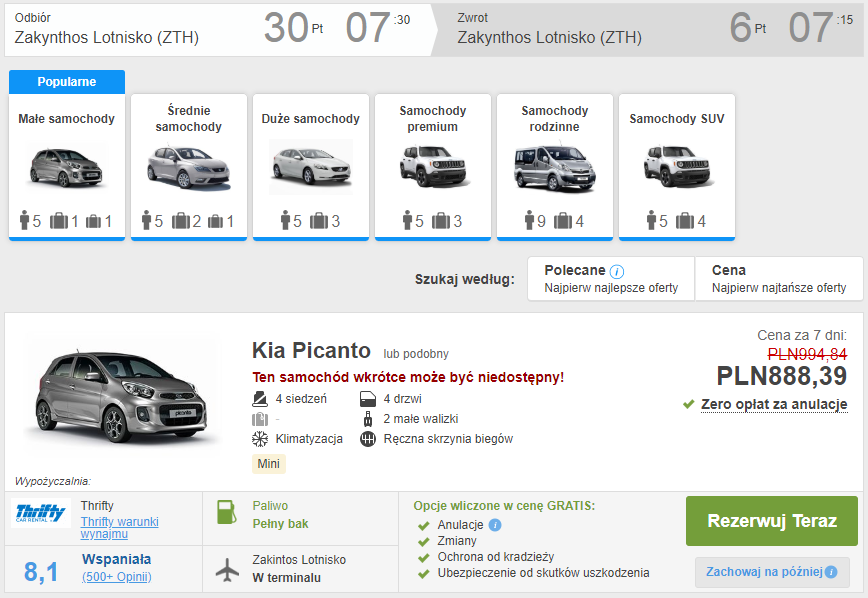Click the Jeep image in Samochody premium
This screenshot has height=598, width=868.
tap(433, 166)
